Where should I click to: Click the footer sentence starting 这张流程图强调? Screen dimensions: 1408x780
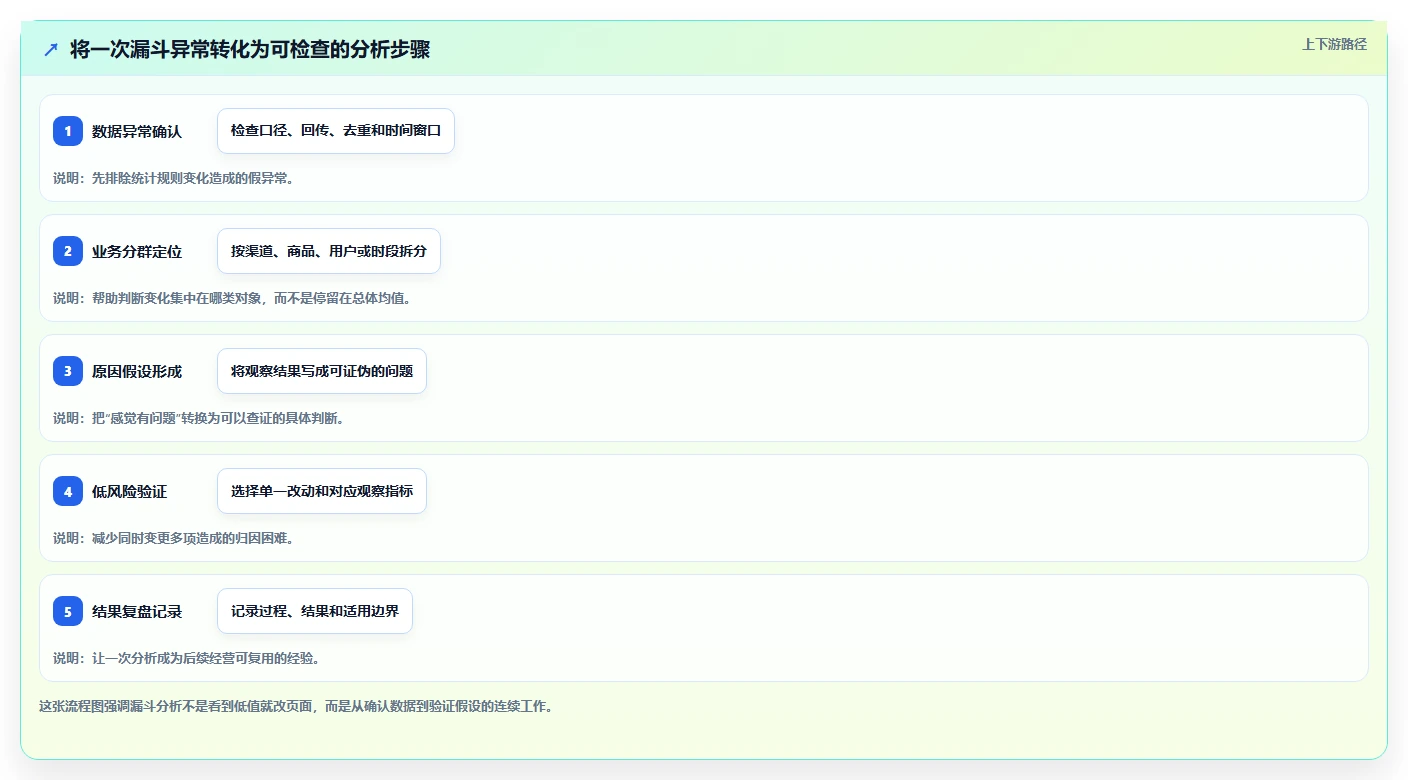click(296, 706)
